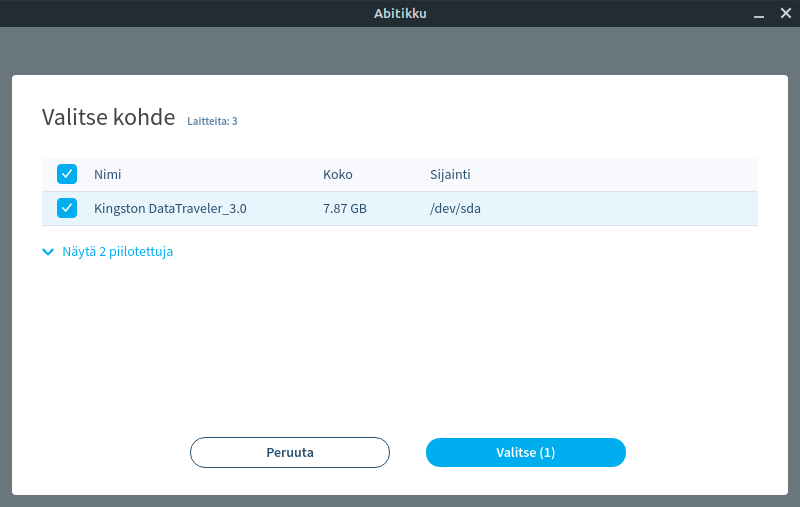Click the 7.87 GB size cell

tap(344, 209)
